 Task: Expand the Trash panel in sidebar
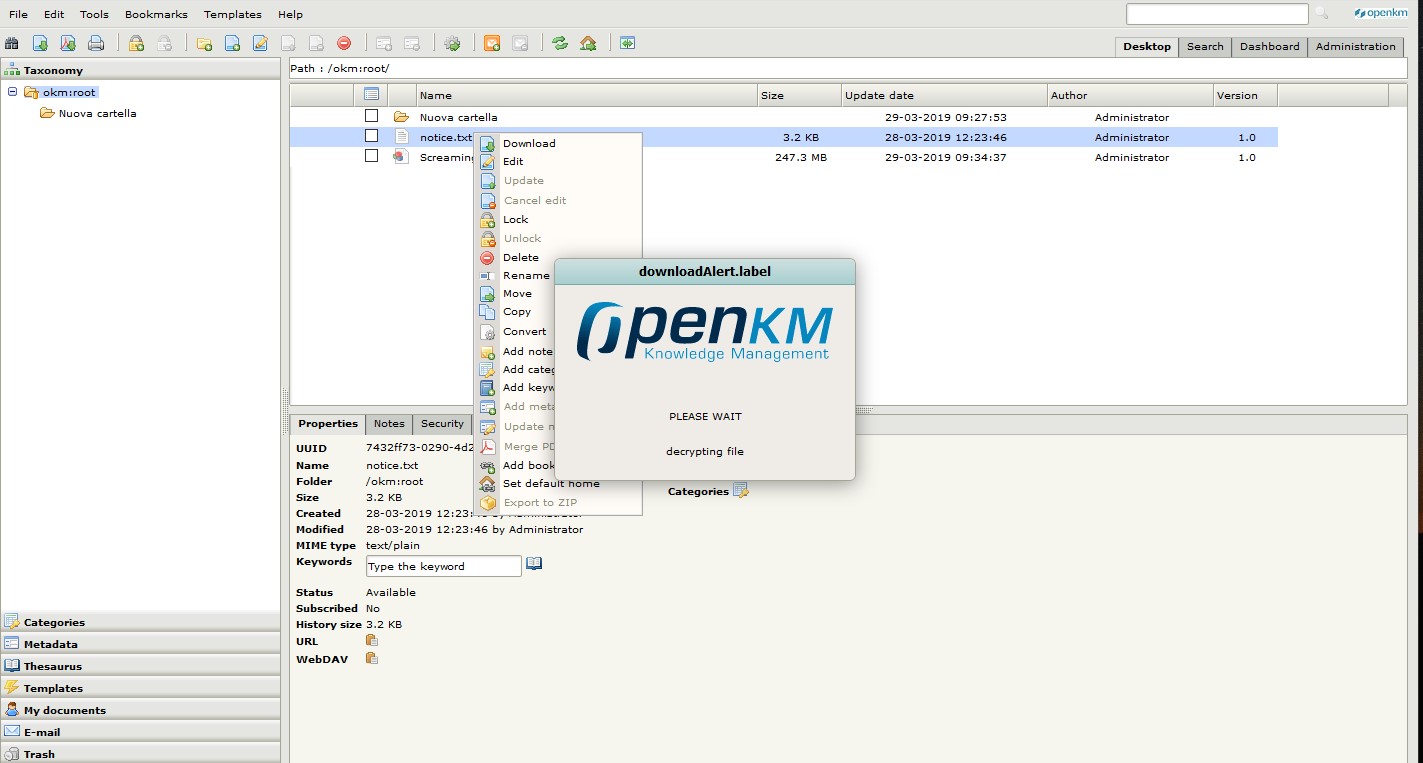tap(39, 754)
